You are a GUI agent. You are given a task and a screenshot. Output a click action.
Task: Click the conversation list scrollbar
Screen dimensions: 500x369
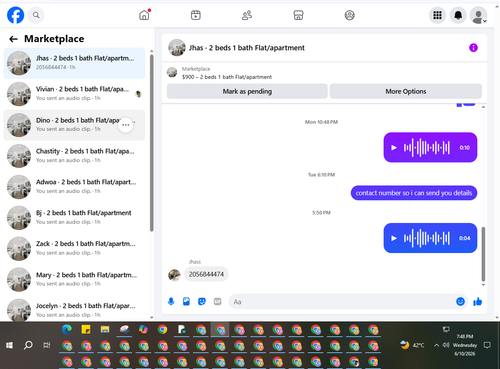(x=152, y=143)
